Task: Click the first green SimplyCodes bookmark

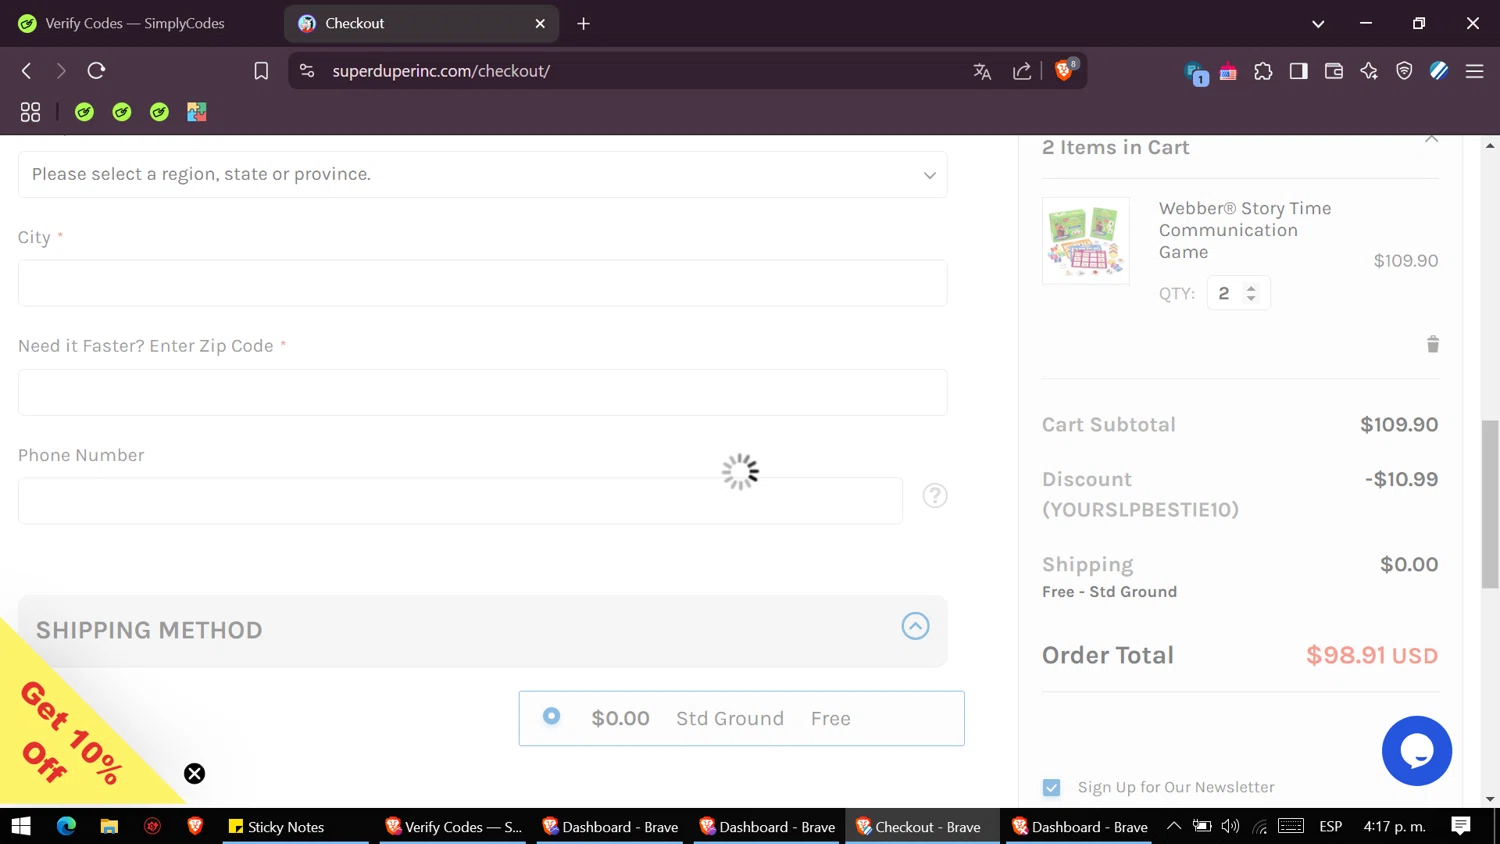Action: (x=84, y=112)
